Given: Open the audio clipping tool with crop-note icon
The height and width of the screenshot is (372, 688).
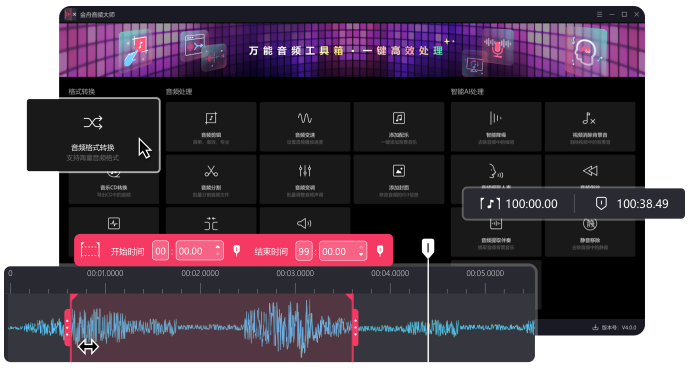Looking at the screenshot, I should 211,127.
